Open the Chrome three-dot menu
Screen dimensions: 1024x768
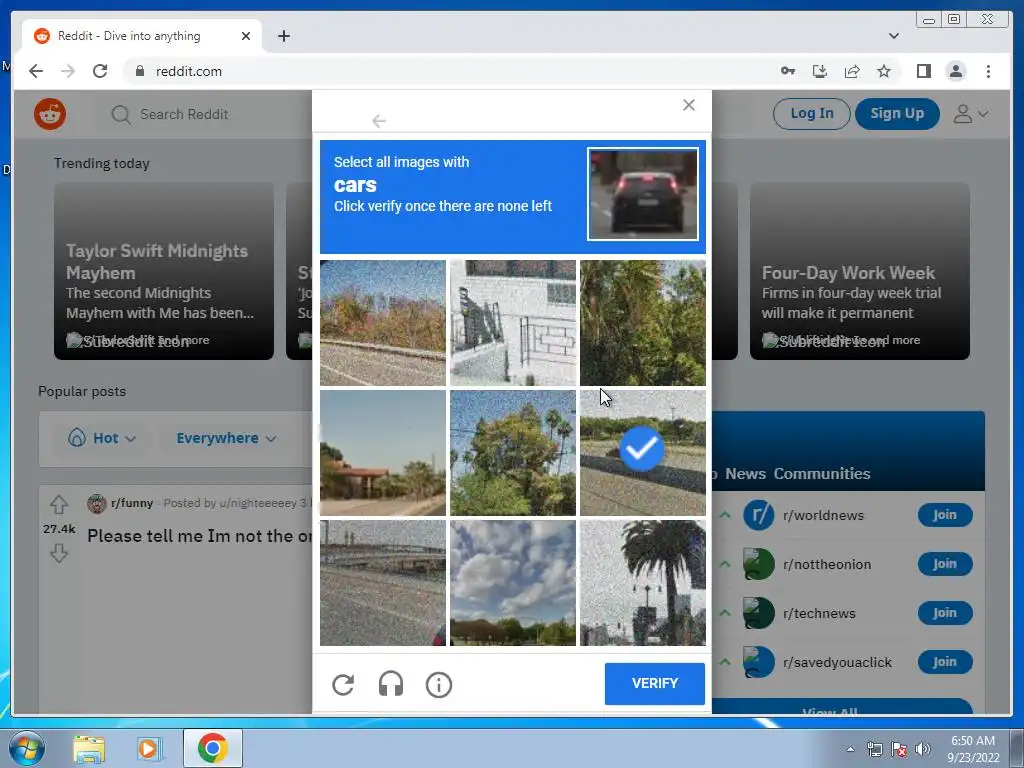click(x=988, y=71)
